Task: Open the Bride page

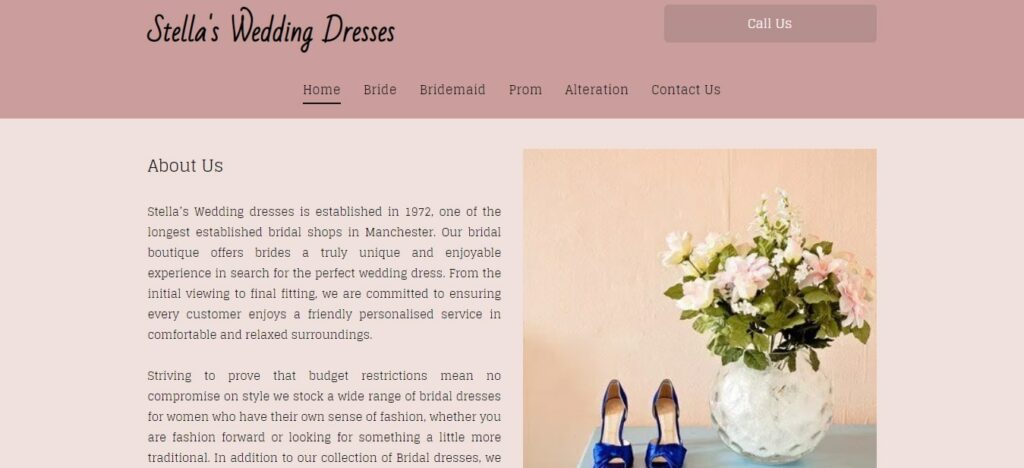Action: pos(380,89)
